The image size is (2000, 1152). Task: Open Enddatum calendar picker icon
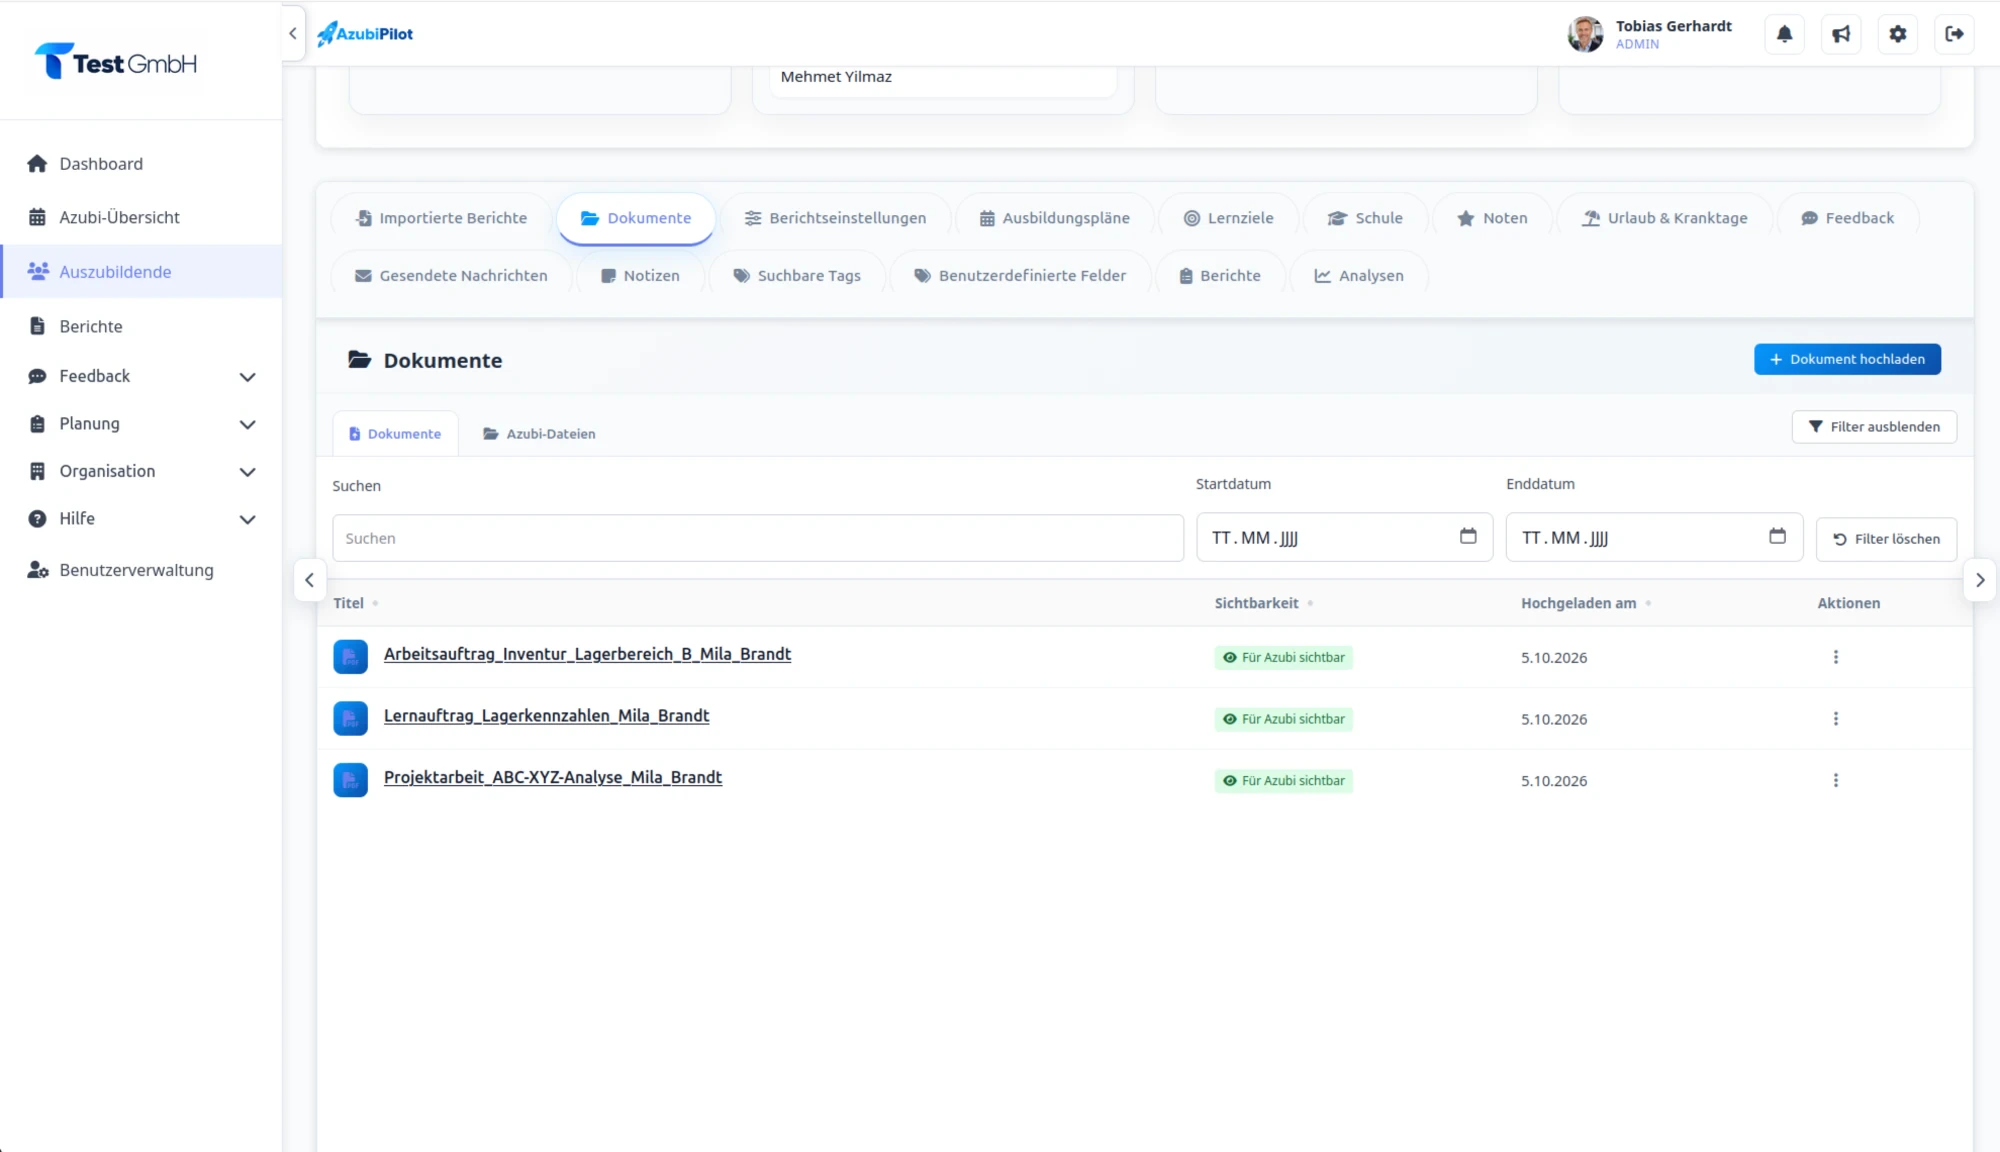1777,537
